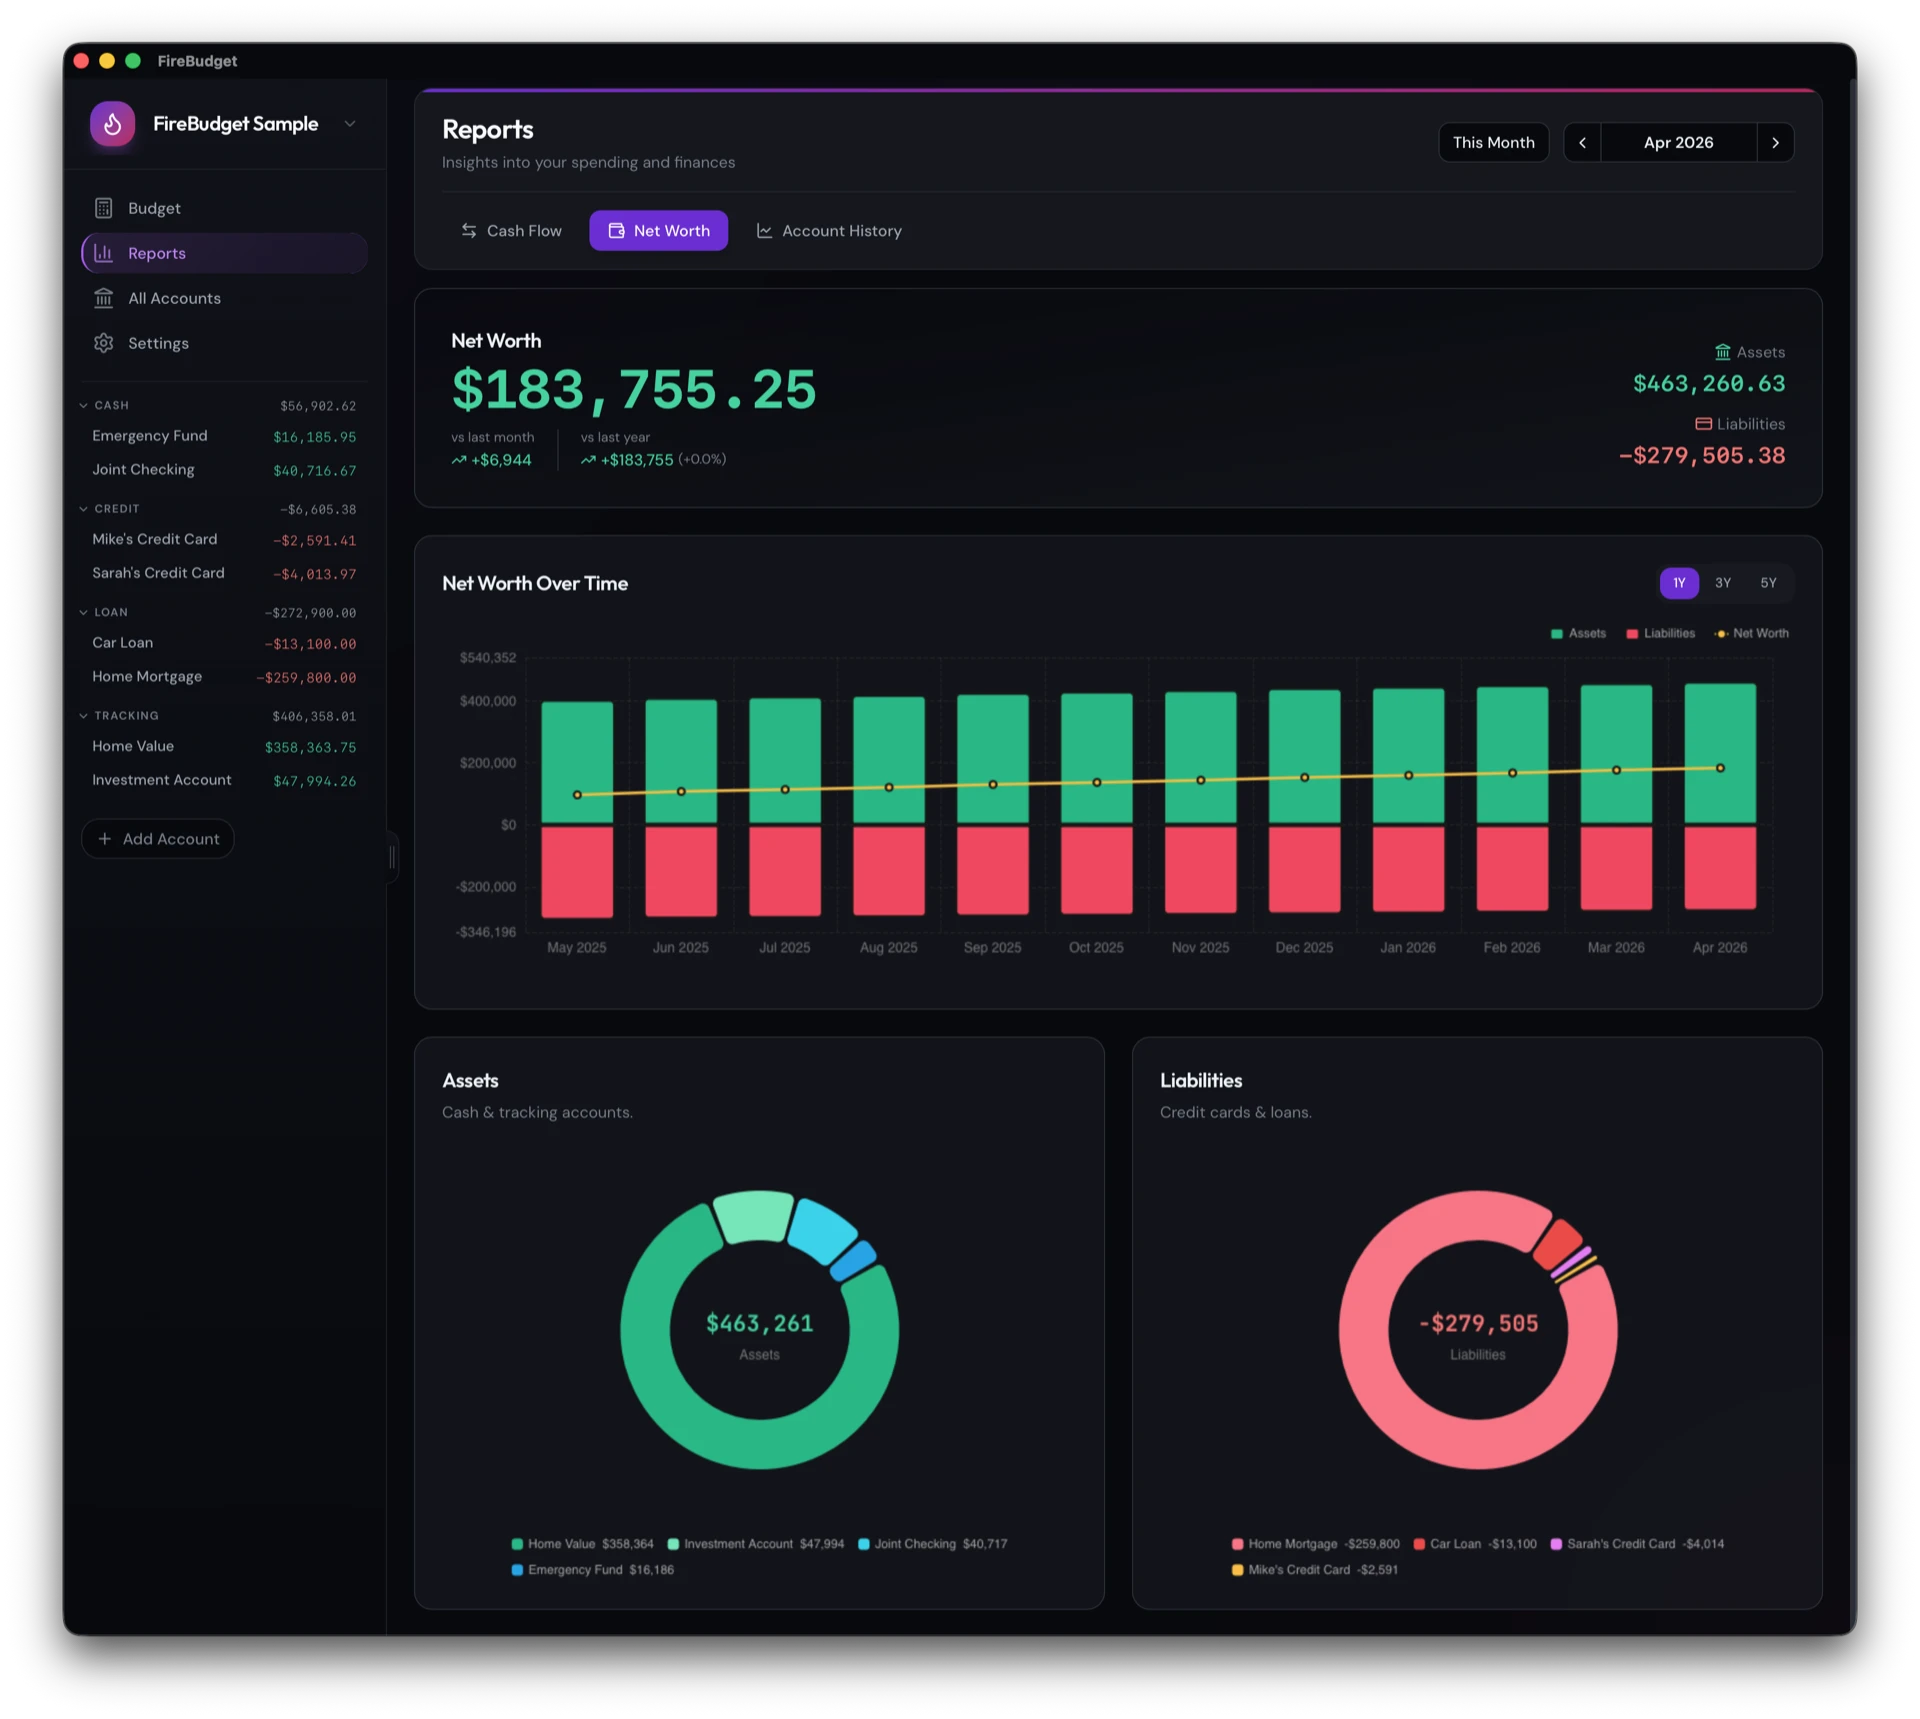Collapse the LOAN account group
Screen dimensions: 1920x1719
coord(83,612)
